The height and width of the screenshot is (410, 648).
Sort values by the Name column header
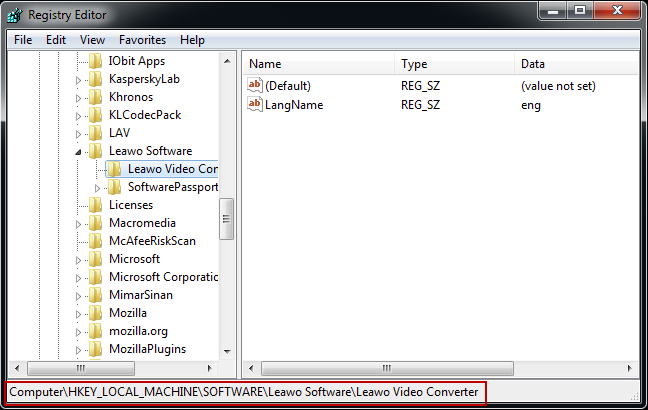318,64
